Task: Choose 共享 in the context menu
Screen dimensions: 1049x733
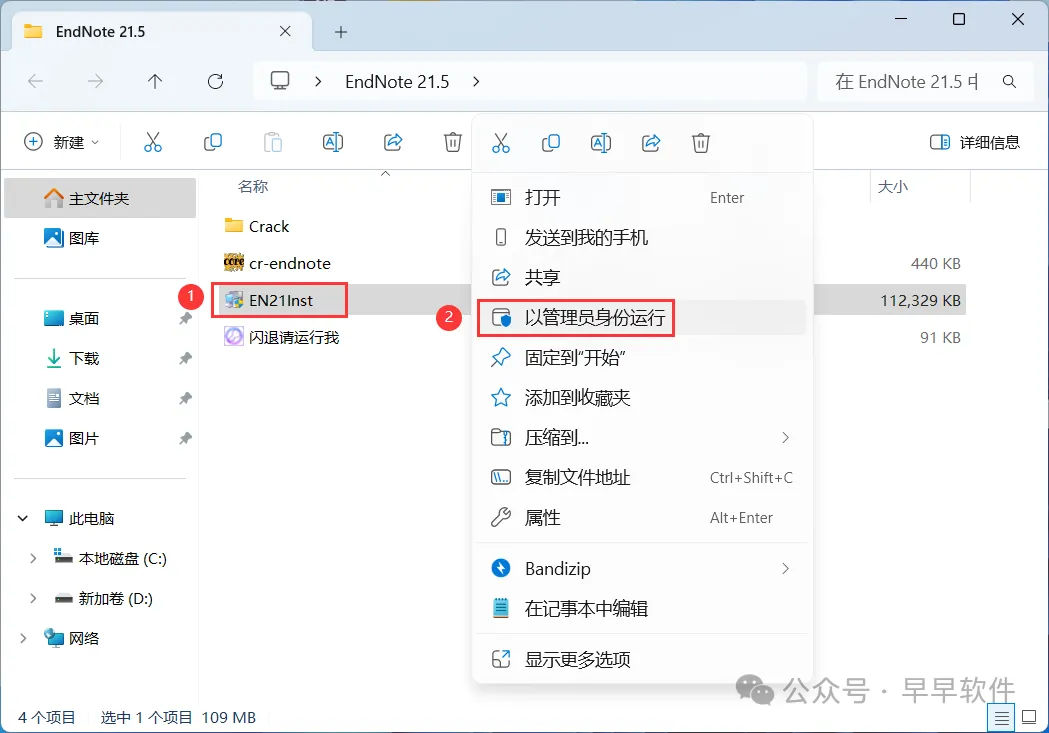Action: [642, 277]
